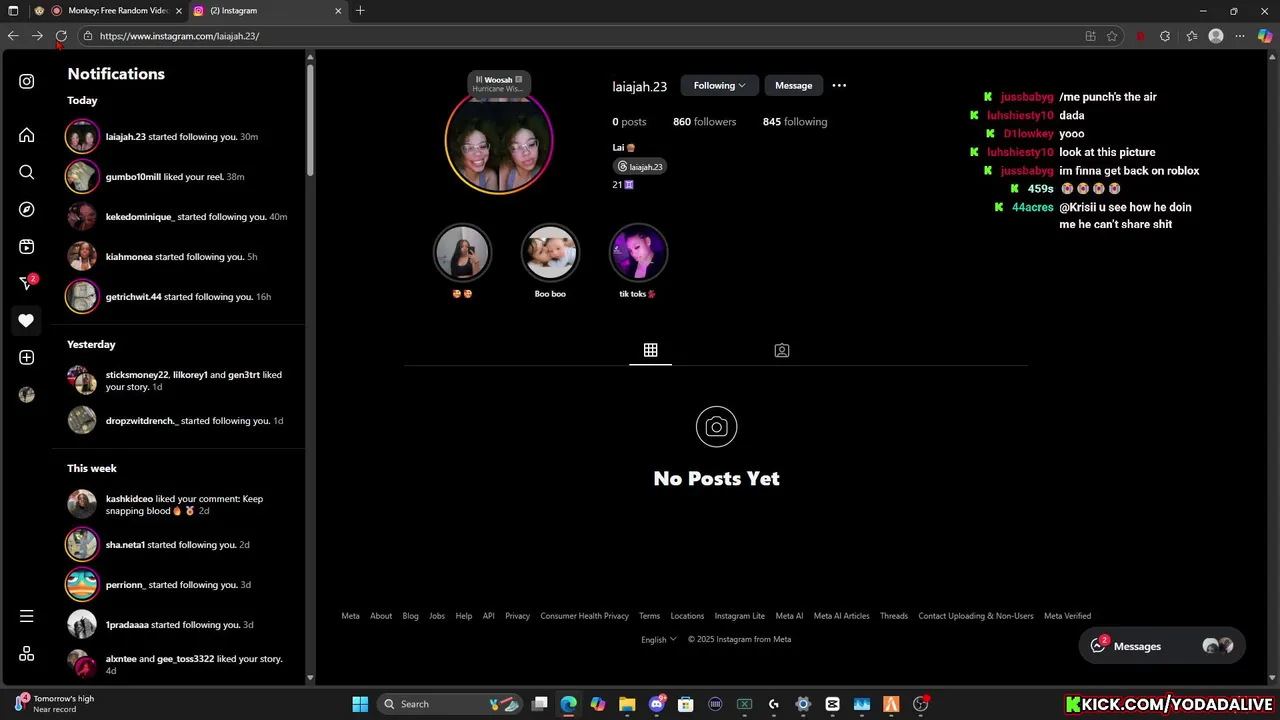
Task: Open a new browser tab
Action: [x=360, y=10]
